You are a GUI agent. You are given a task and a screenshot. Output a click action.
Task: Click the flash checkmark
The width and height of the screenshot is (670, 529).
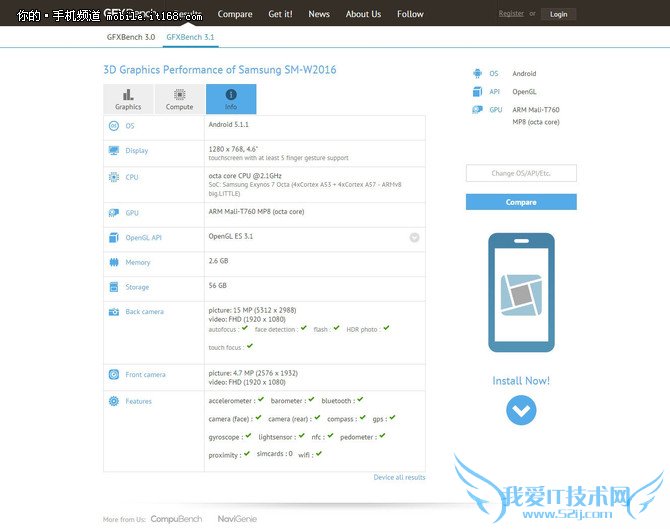(x=337, y=328)
